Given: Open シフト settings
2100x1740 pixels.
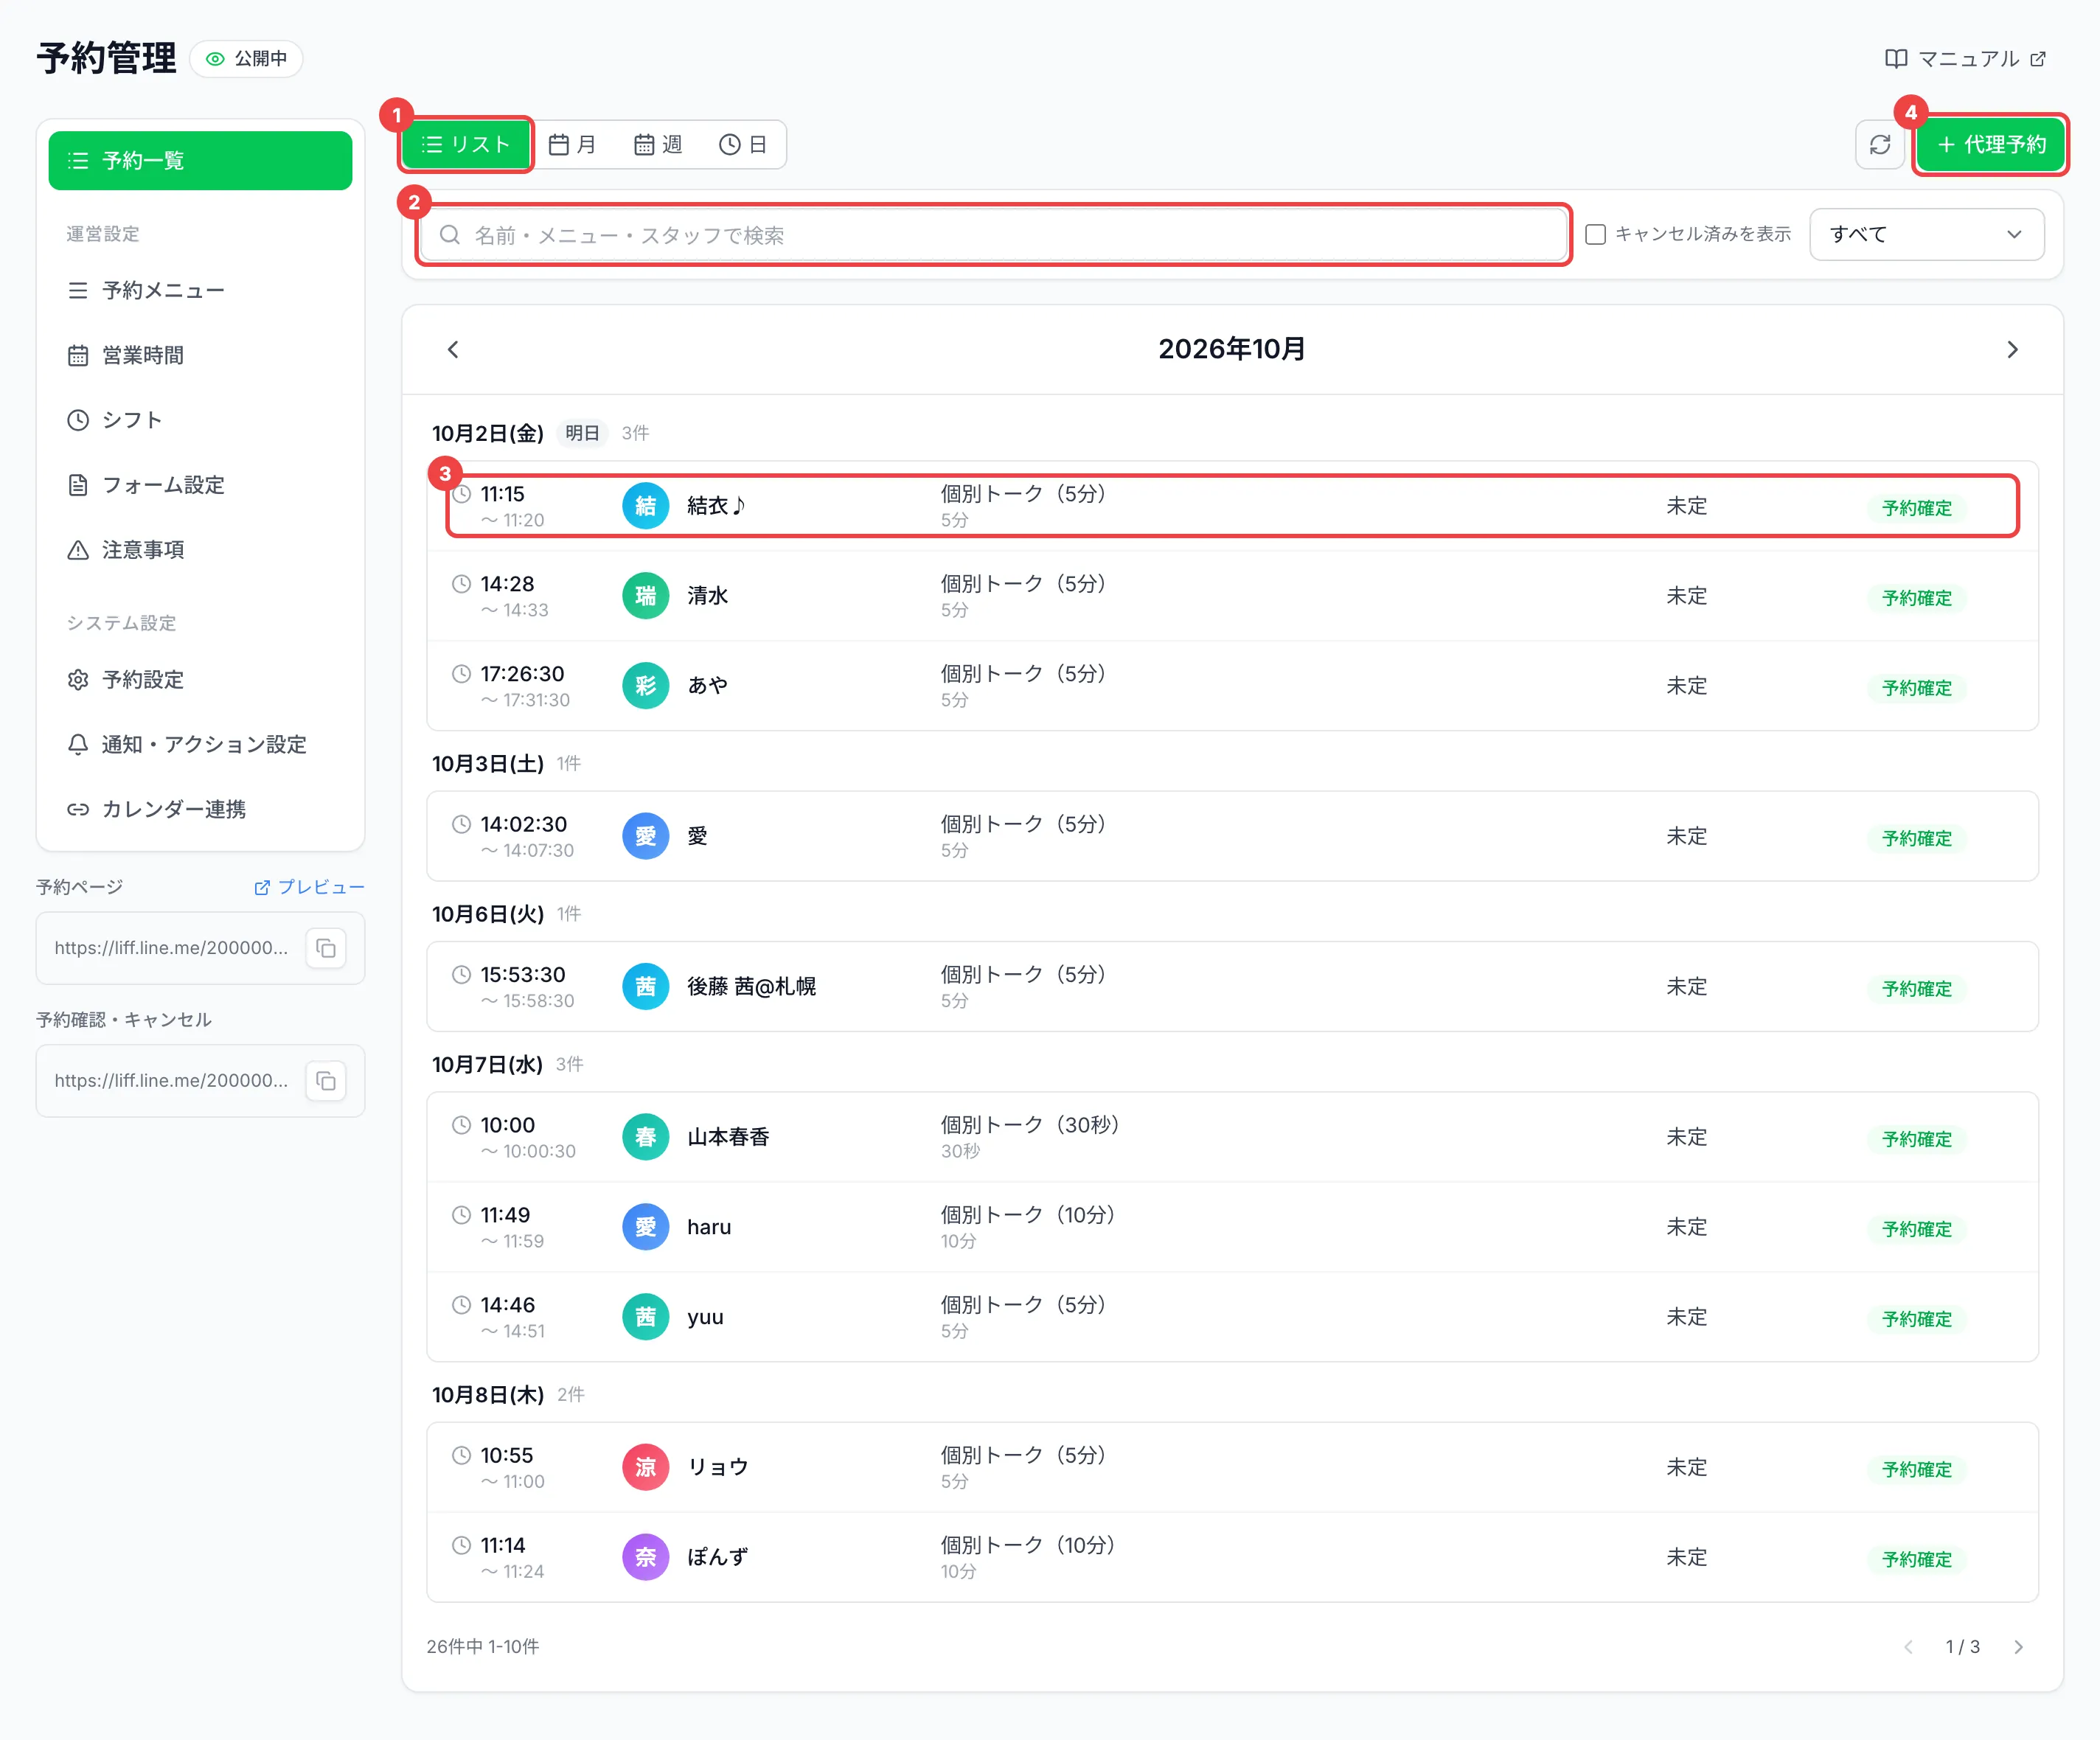Looking at the screenshot, I should (200, 420).
